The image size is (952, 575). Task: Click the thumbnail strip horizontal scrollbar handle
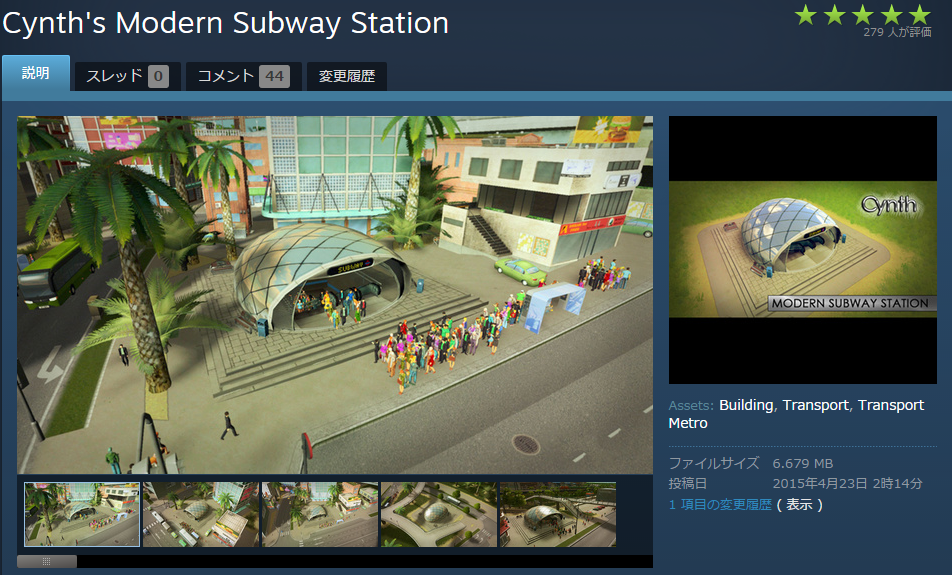tap(47, 562)
